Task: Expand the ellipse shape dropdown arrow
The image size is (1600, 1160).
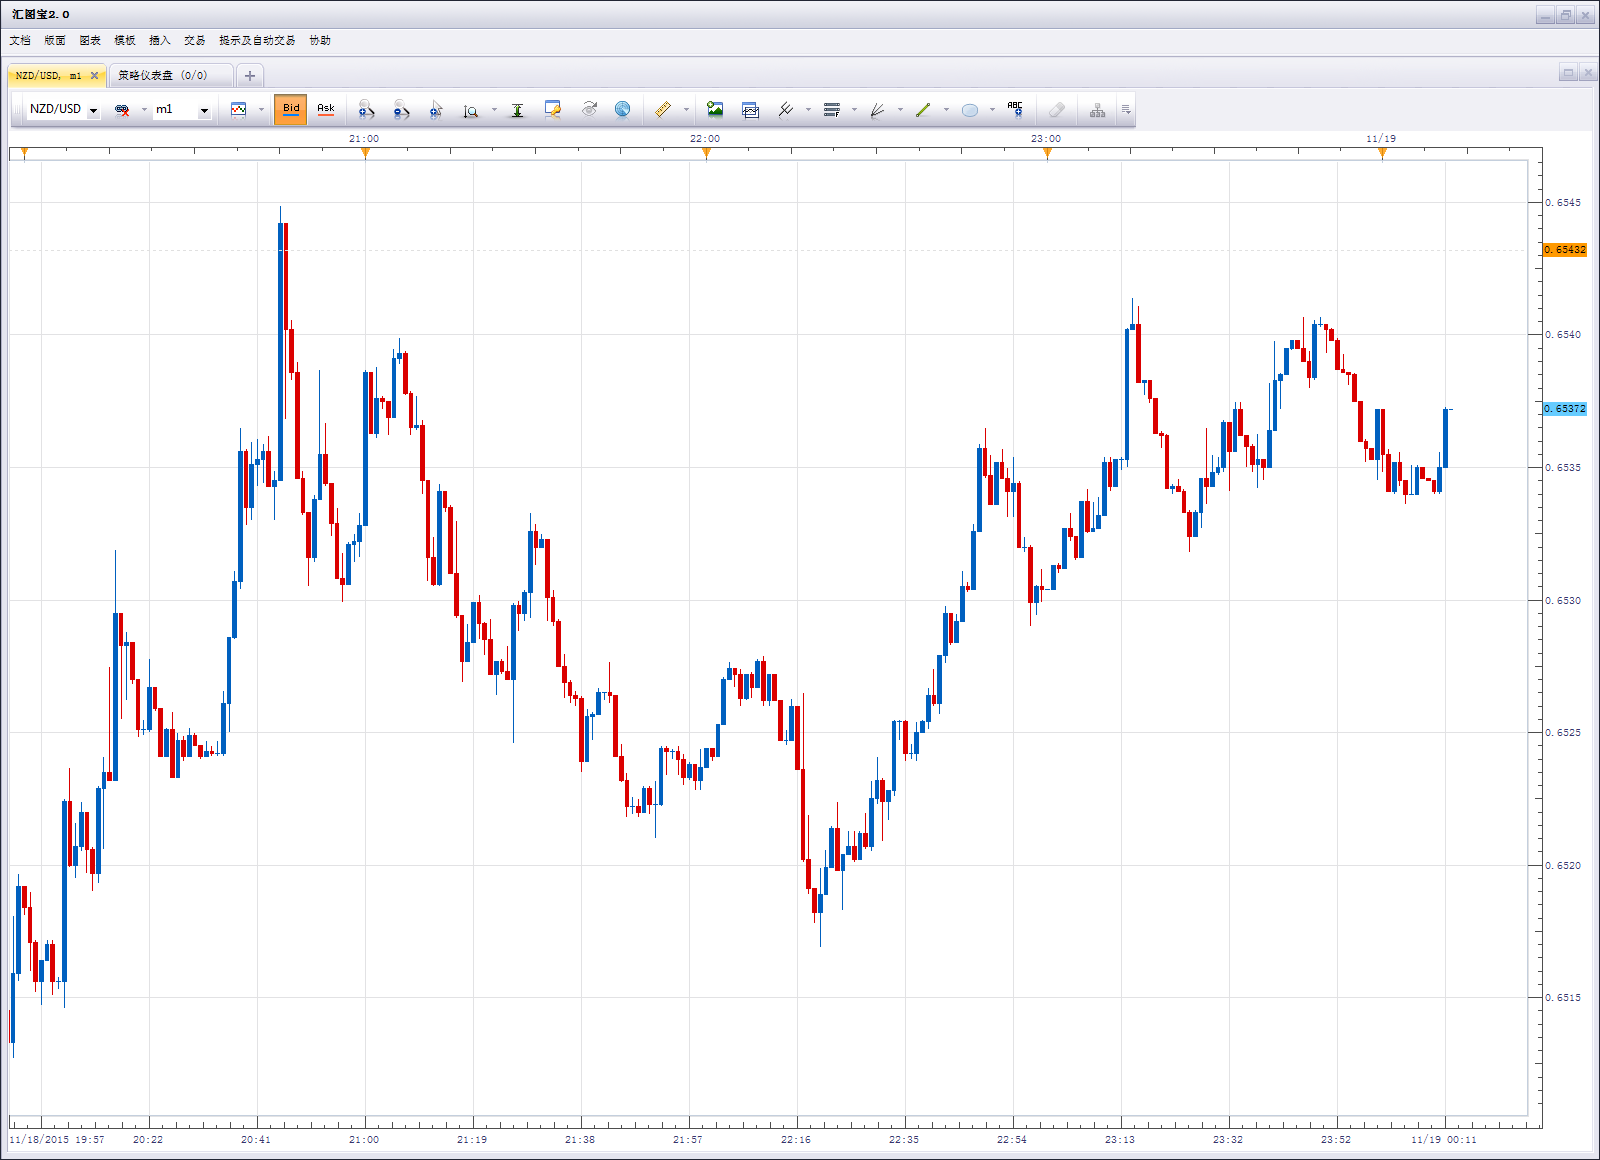Action: pyautogui.click(x=992, y=110)
